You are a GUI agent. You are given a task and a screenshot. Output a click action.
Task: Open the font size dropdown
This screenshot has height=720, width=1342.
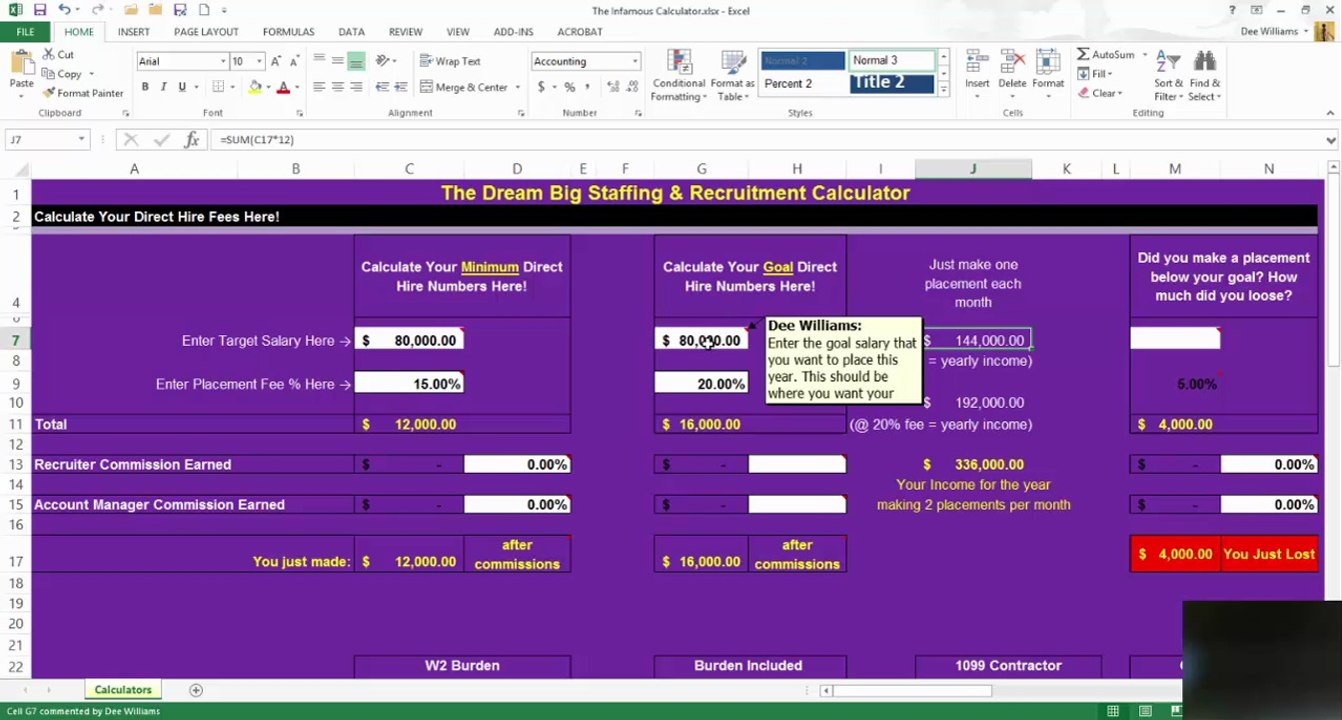258,61
